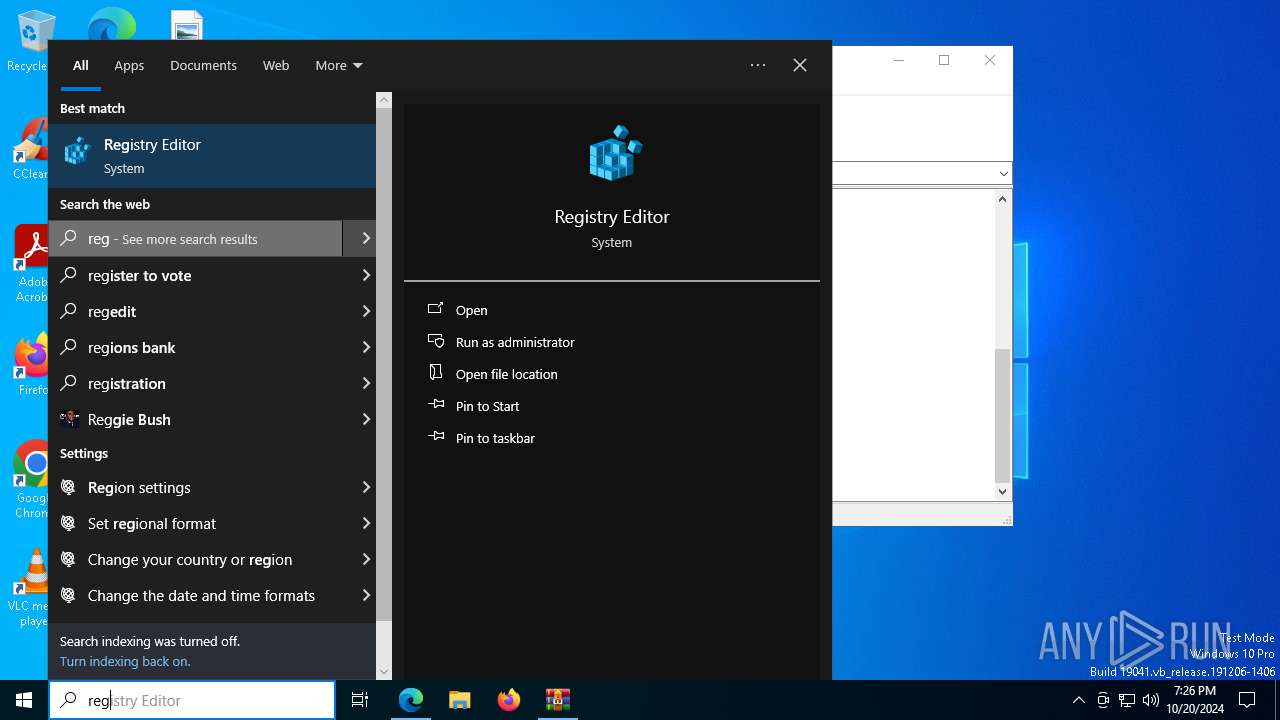Screen dimensions: 1280x720
Task: Click Open in the Registry Editor actions
Action: [472, 310]
